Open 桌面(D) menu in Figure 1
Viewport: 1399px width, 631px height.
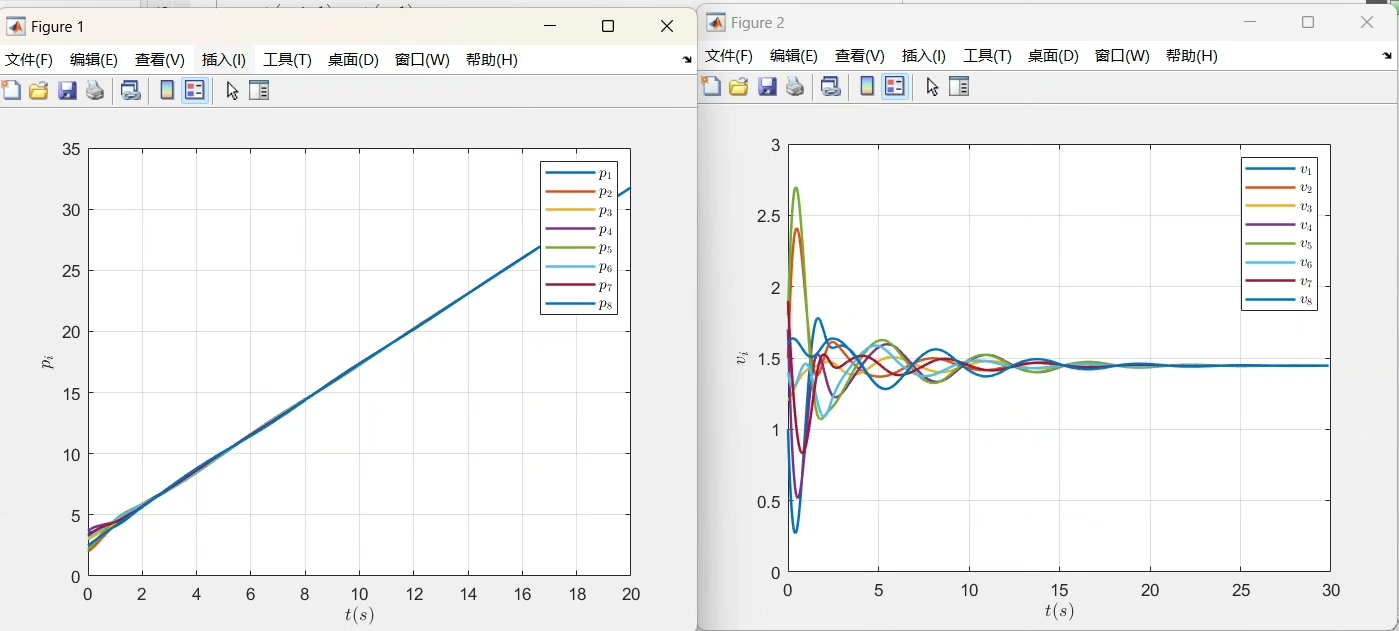coord(354,60)
